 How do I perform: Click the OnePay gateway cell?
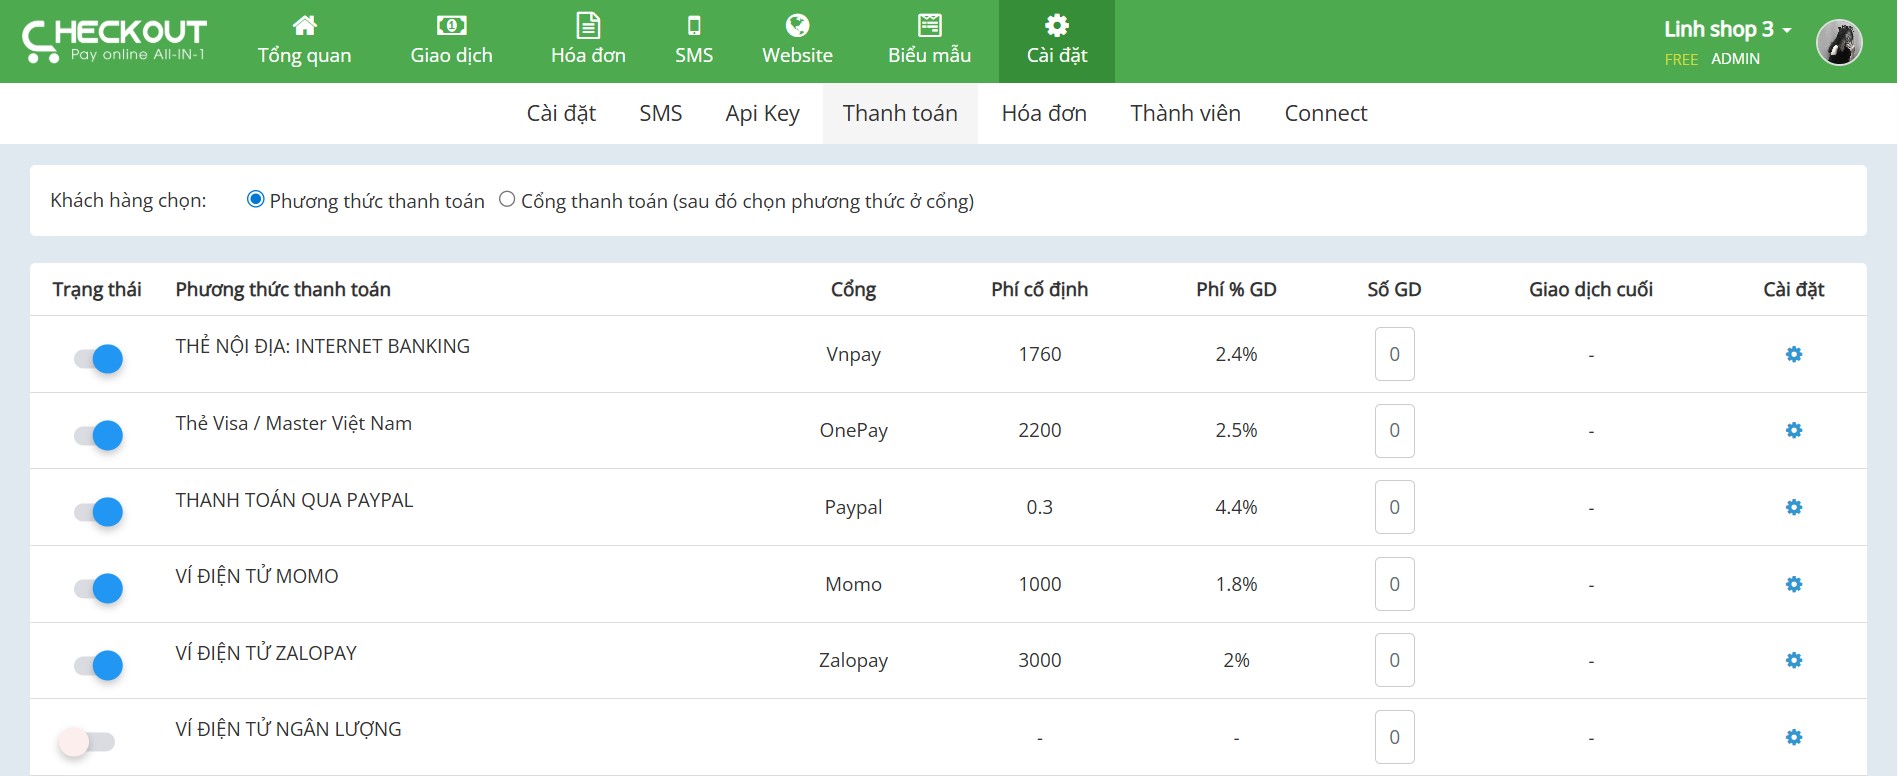pyautogui.click(x=853, y=430)
